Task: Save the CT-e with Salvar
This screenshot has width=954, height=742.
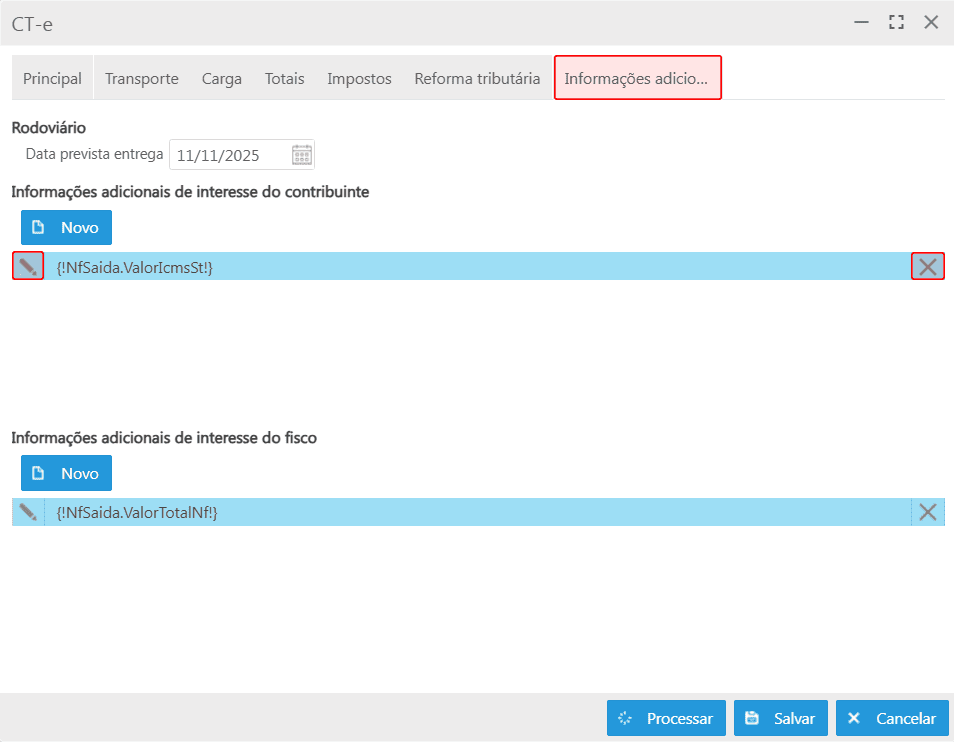Action: pos(781,718)
